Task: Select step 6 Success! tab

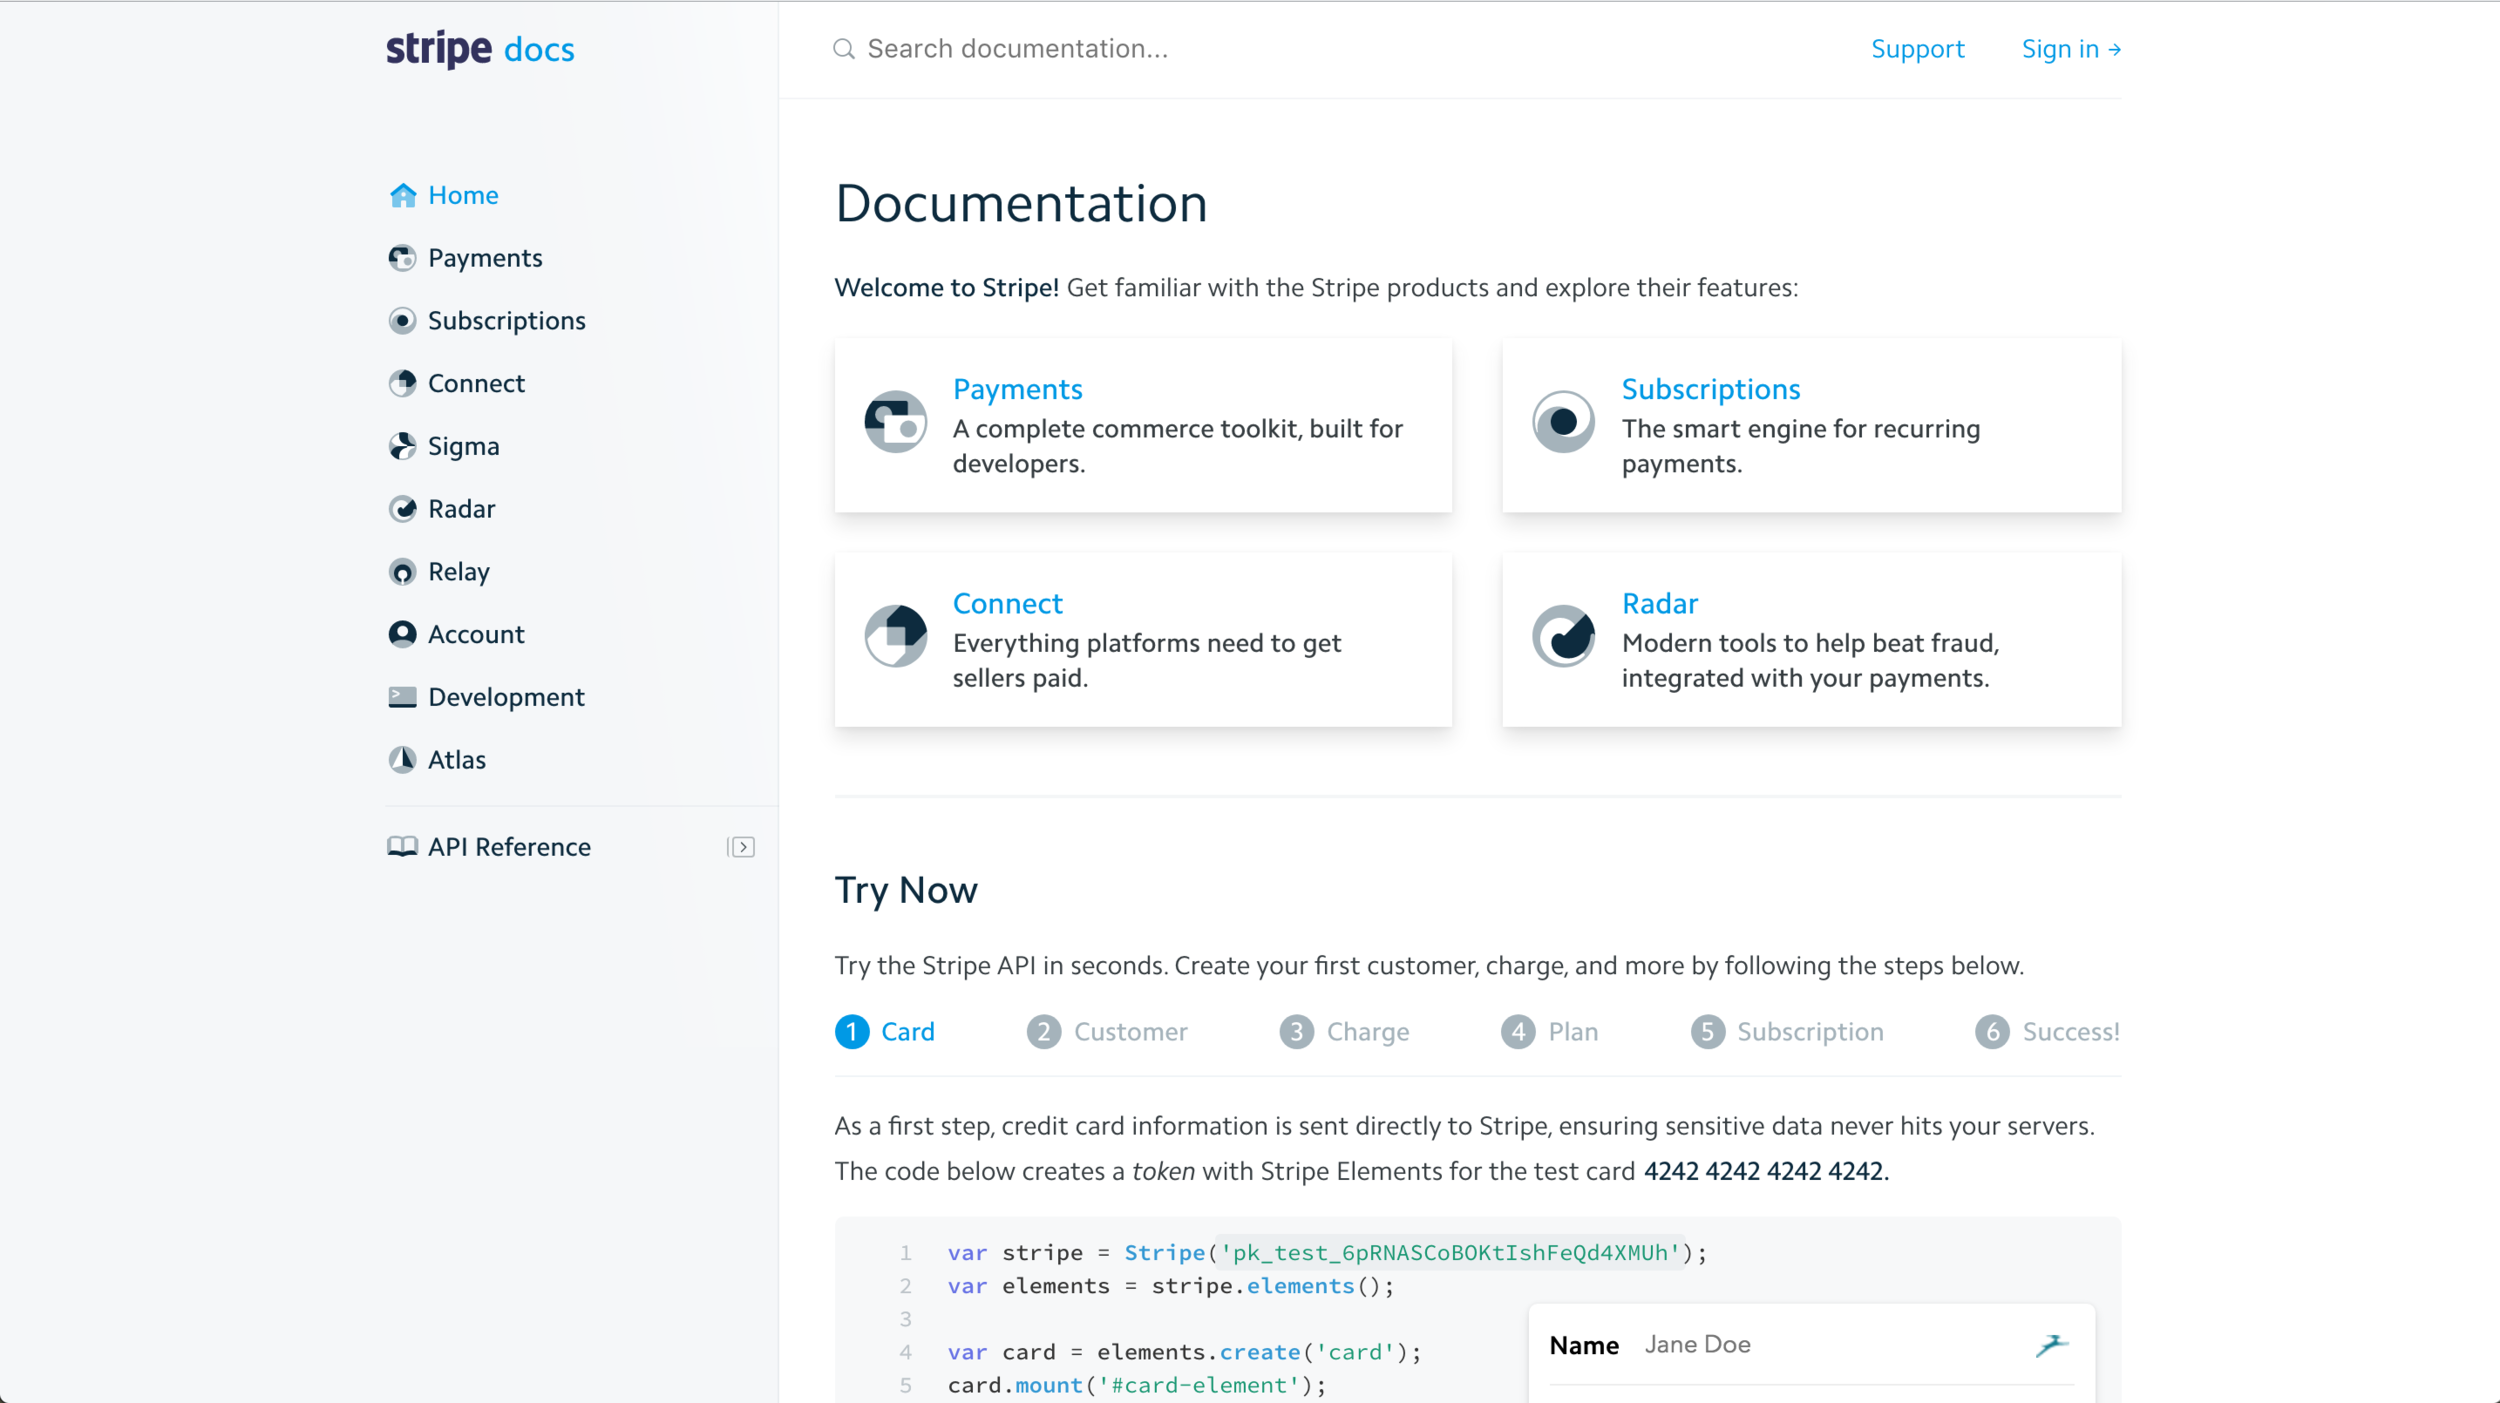Action: pos(2047,1031)
